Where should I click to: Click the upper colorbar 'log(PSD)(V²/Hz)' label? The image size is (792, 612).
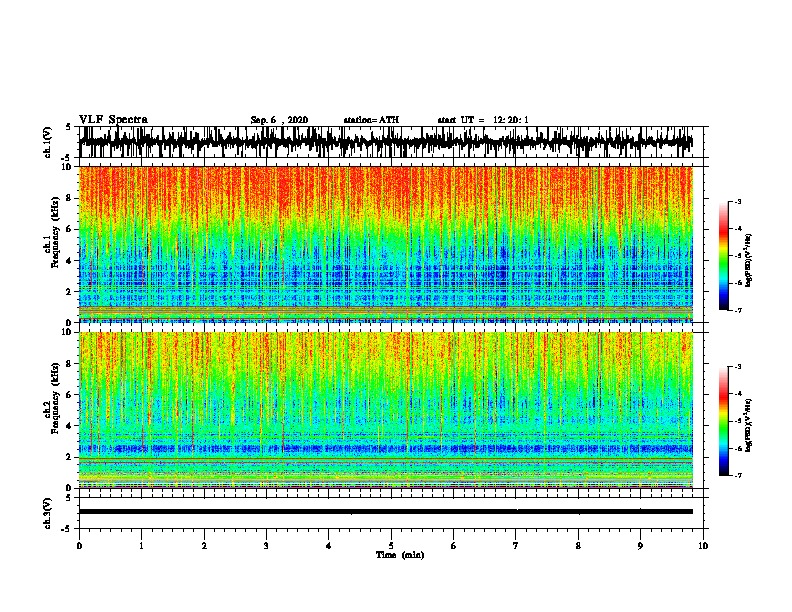click(749, 260)
